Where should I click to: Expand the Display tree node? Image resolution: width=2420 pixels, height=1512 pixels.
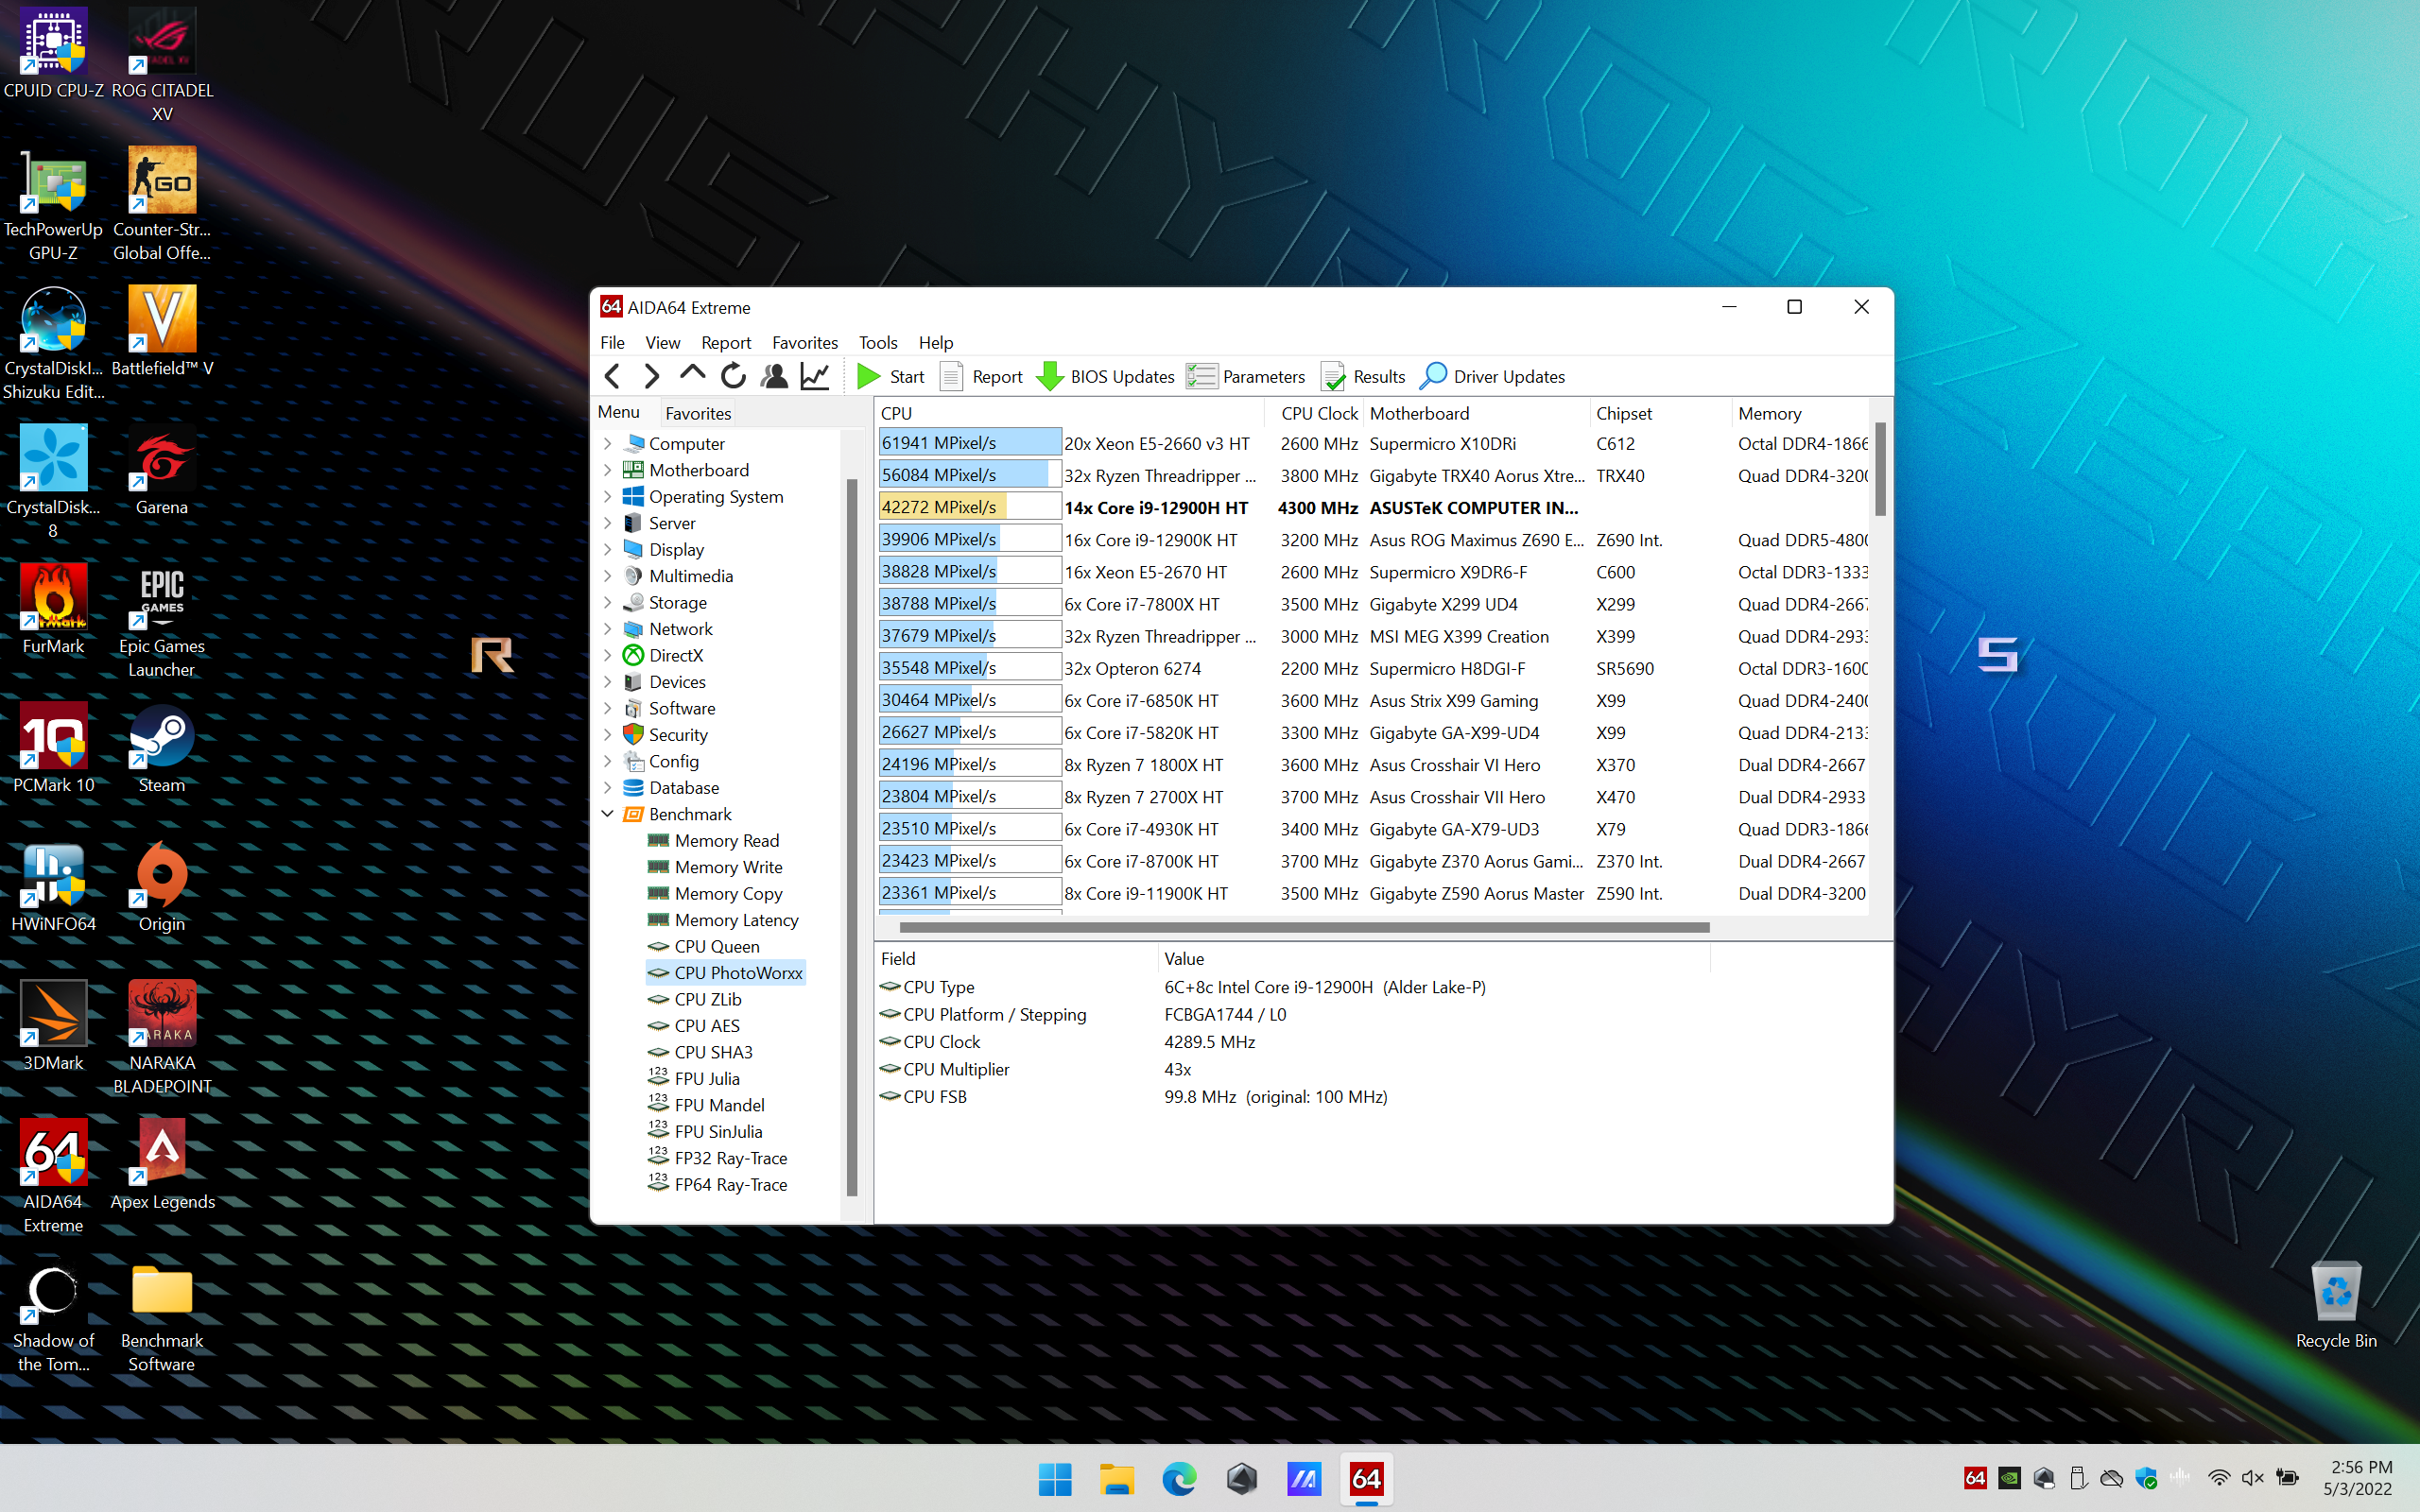pyautogui.click(x=607, y=549)
